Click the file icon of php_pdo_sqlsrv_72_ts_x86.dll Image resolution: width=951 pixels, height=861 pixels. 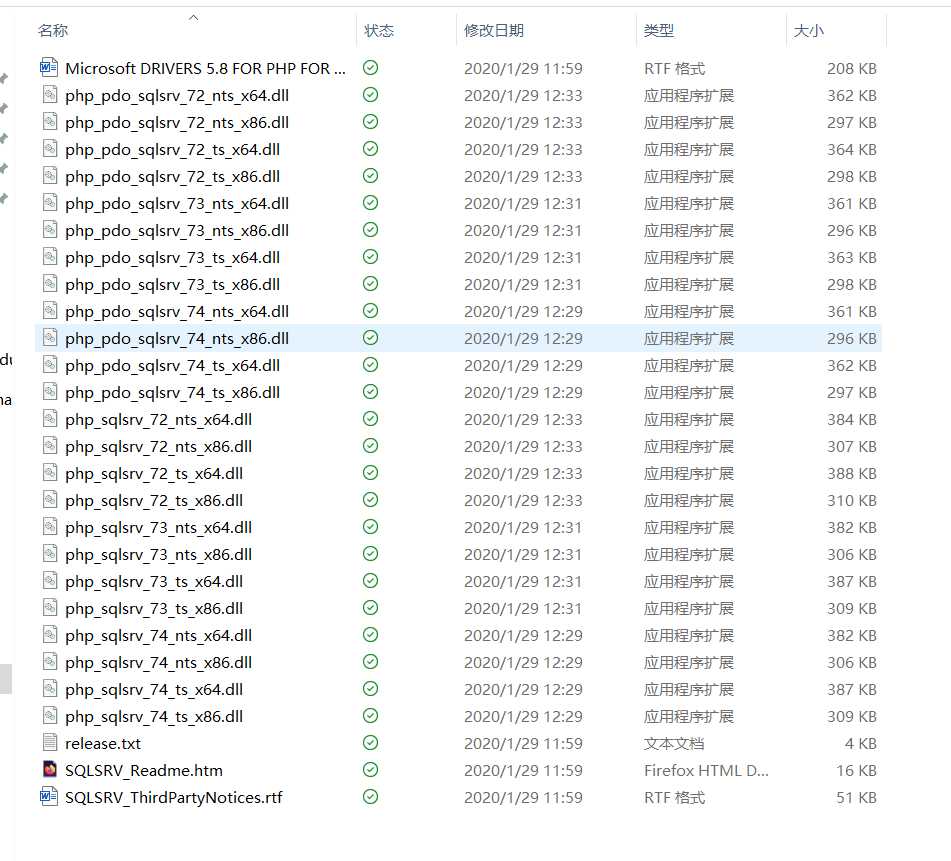pos(50,176)
